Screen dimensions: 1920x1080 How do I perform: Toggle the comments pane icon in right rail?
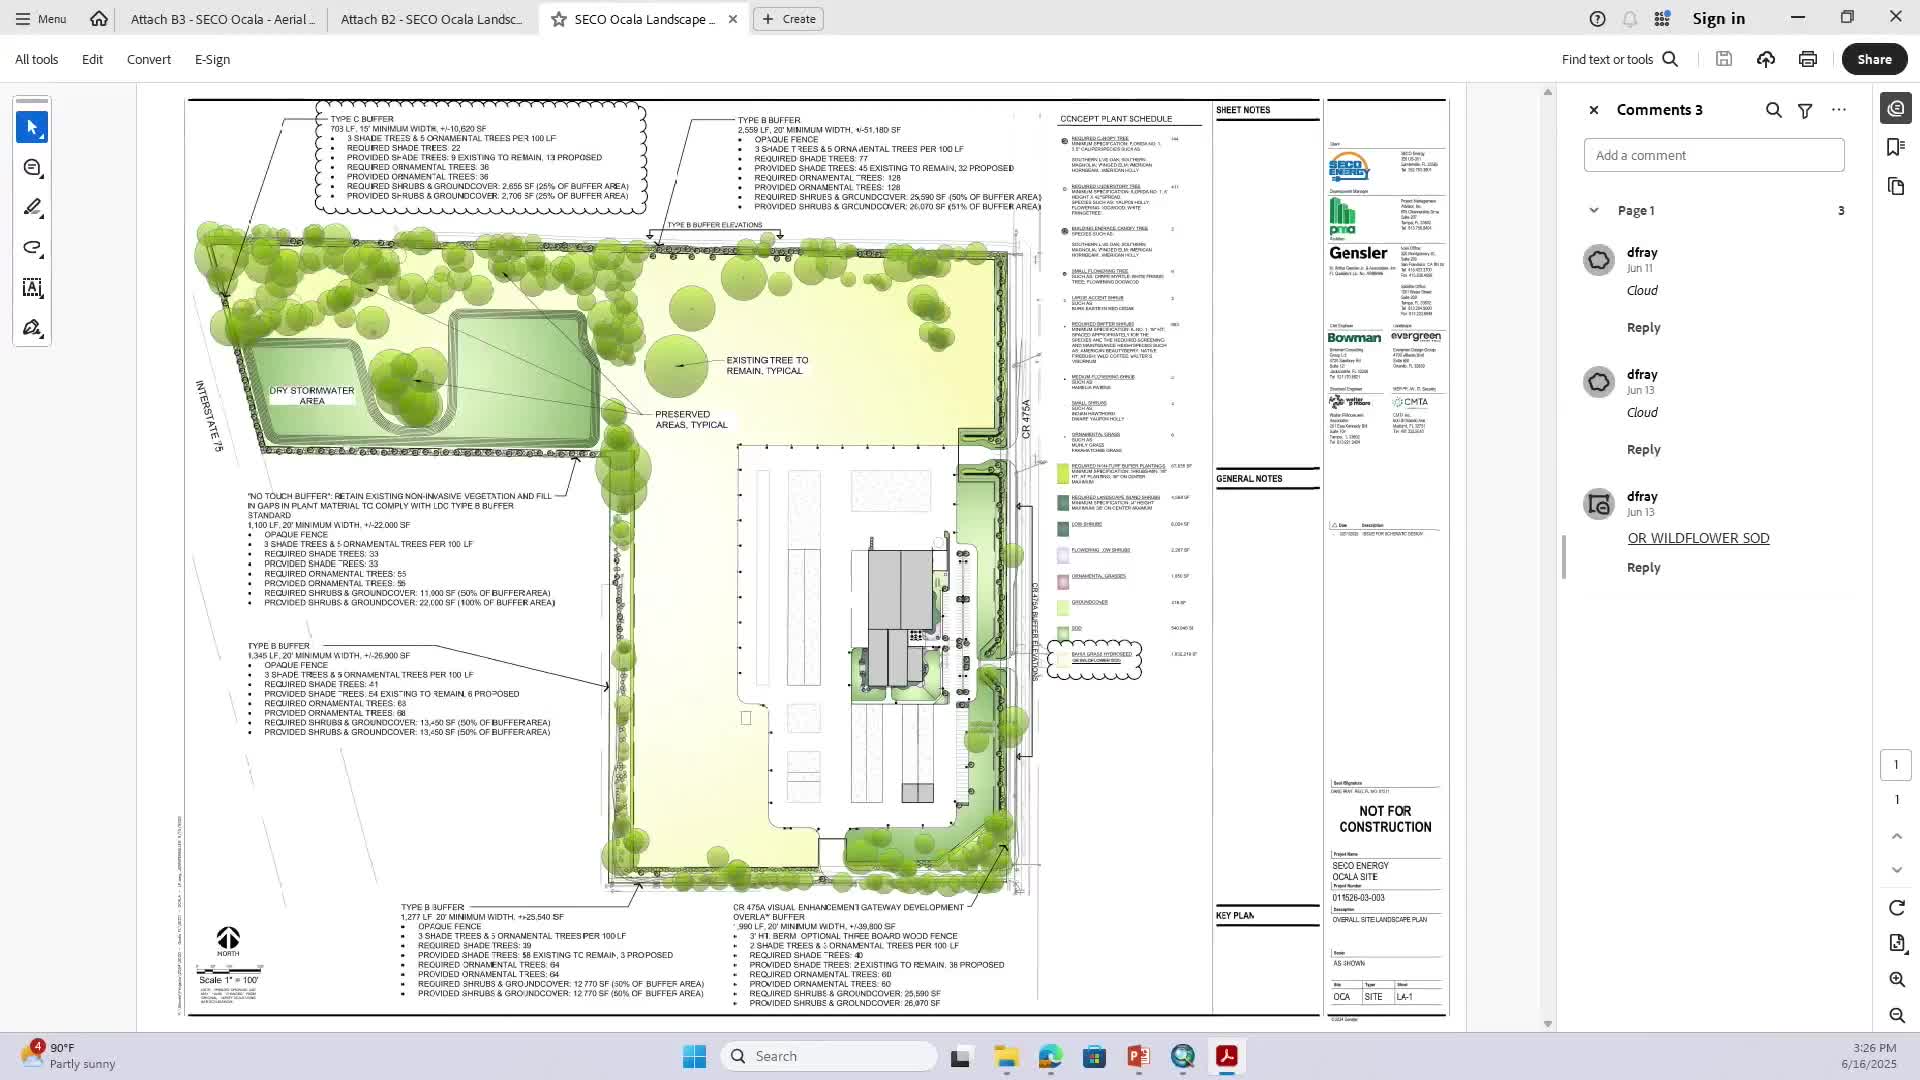1896,108
